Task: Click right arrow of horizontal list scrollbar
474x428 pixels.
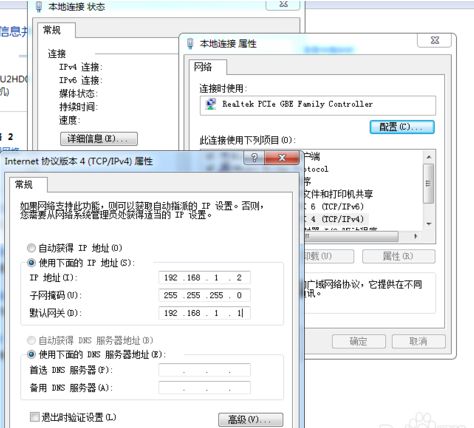Action: pos(415,236)
